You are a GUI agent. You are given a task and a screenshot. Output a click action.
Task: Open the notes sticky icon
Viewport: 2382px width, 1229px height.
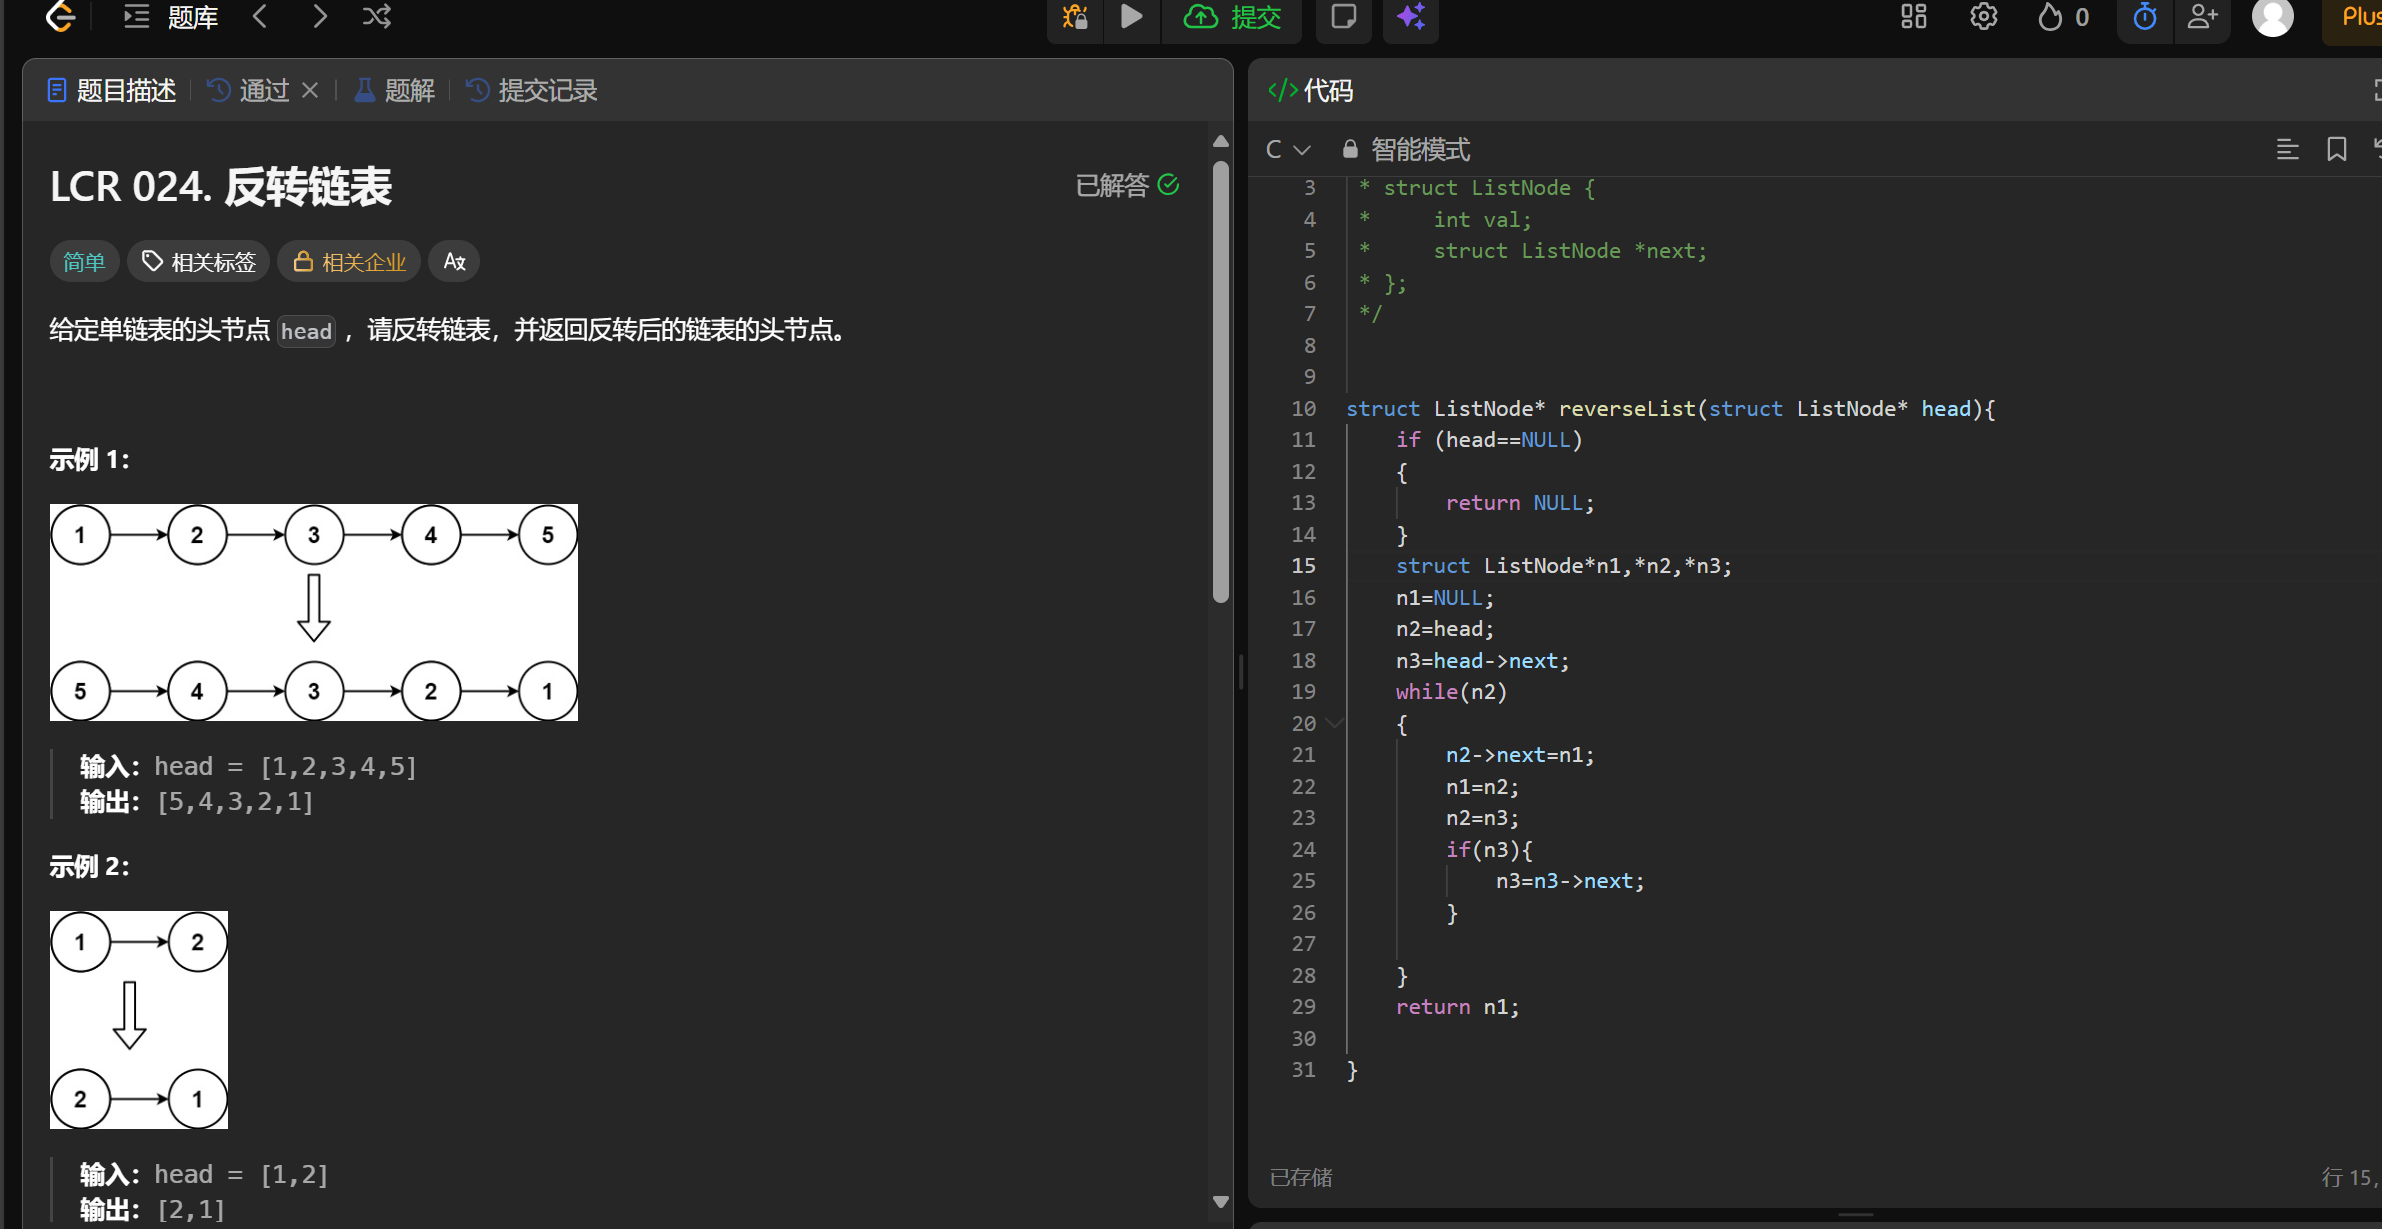(x=1344, y=16)
